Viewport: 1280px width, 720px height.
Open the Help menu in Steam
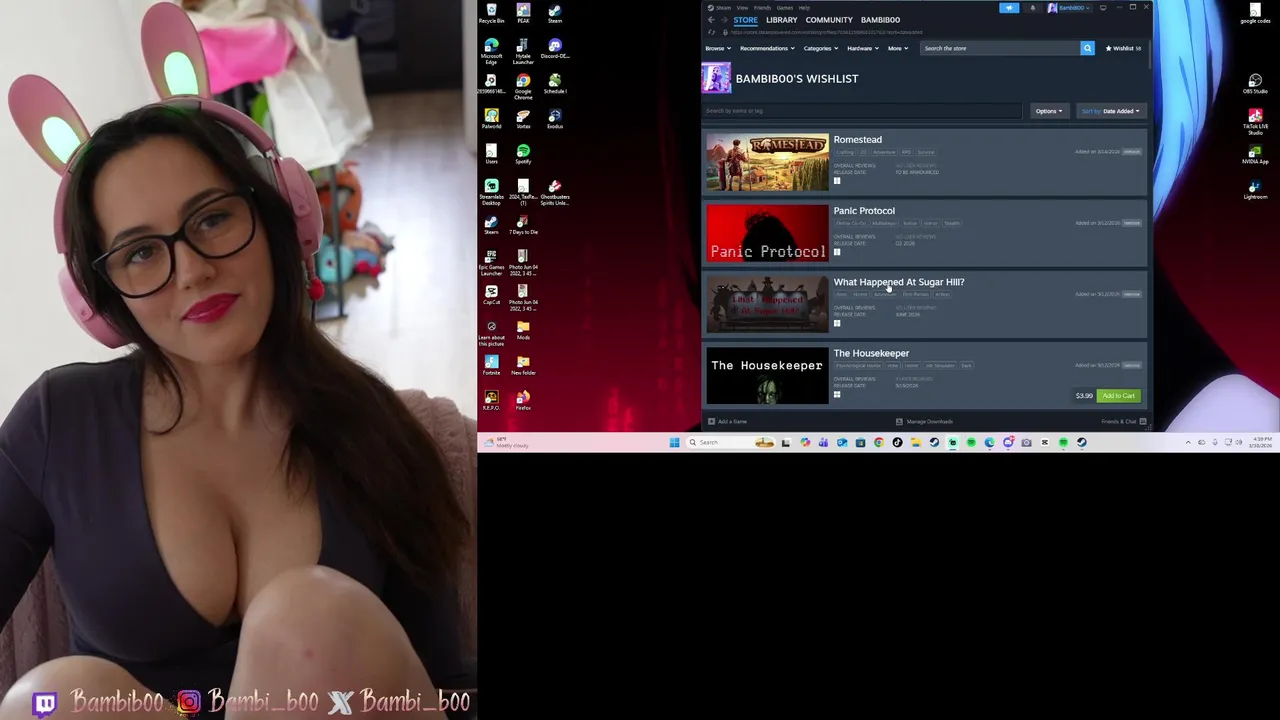click(x=804, y=8)
